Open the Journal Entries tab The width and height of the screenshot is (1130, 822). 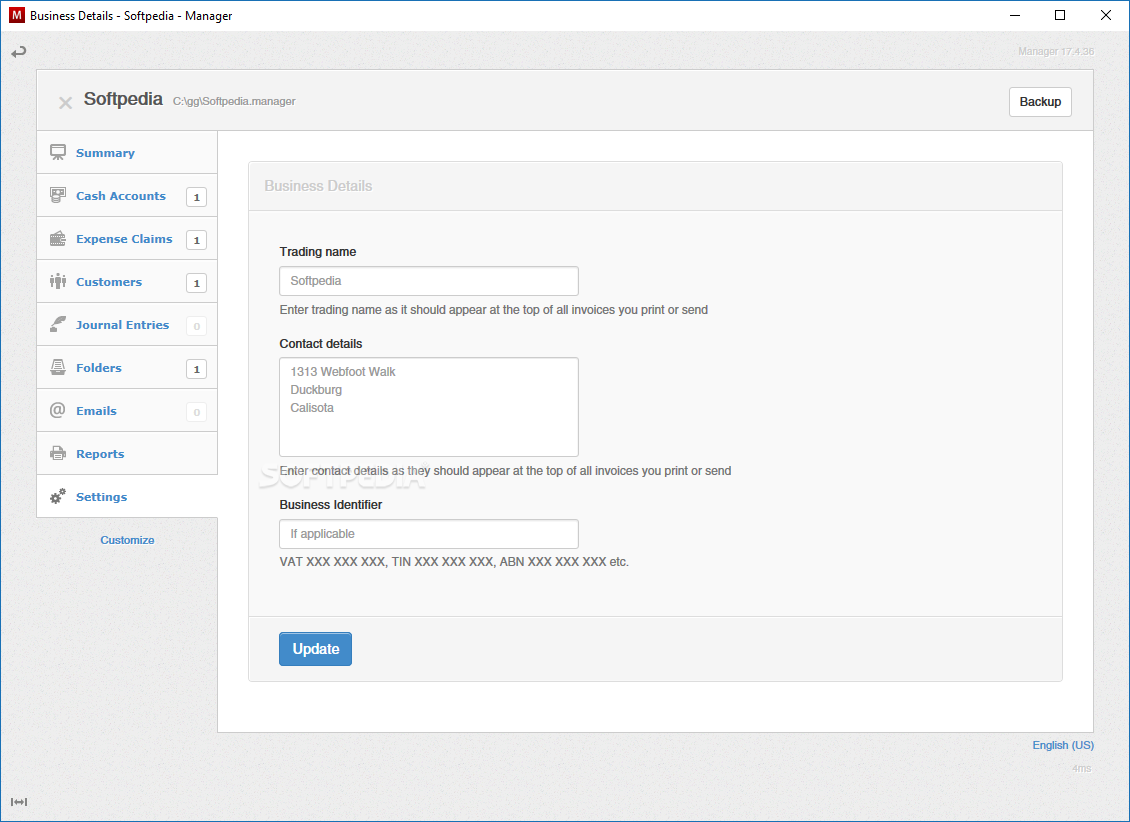127,324
